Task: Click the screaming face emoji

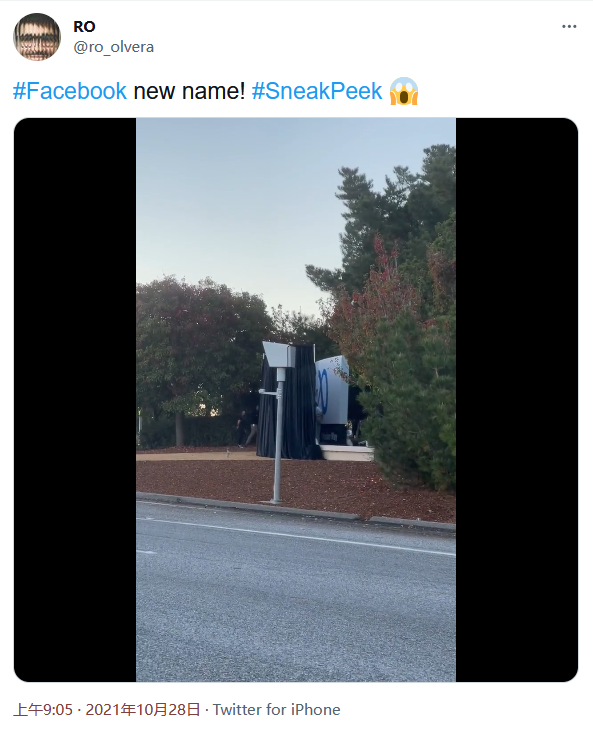Action: pos(404,91)
